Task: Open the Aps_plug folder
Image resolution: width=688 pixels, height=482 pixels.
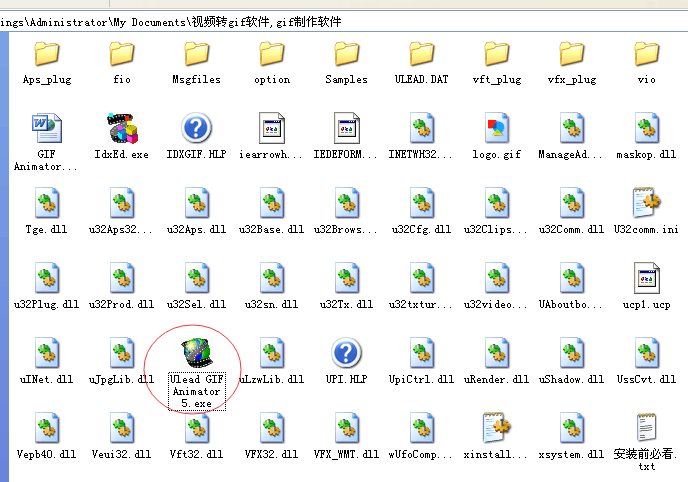Action: point(47,54)
